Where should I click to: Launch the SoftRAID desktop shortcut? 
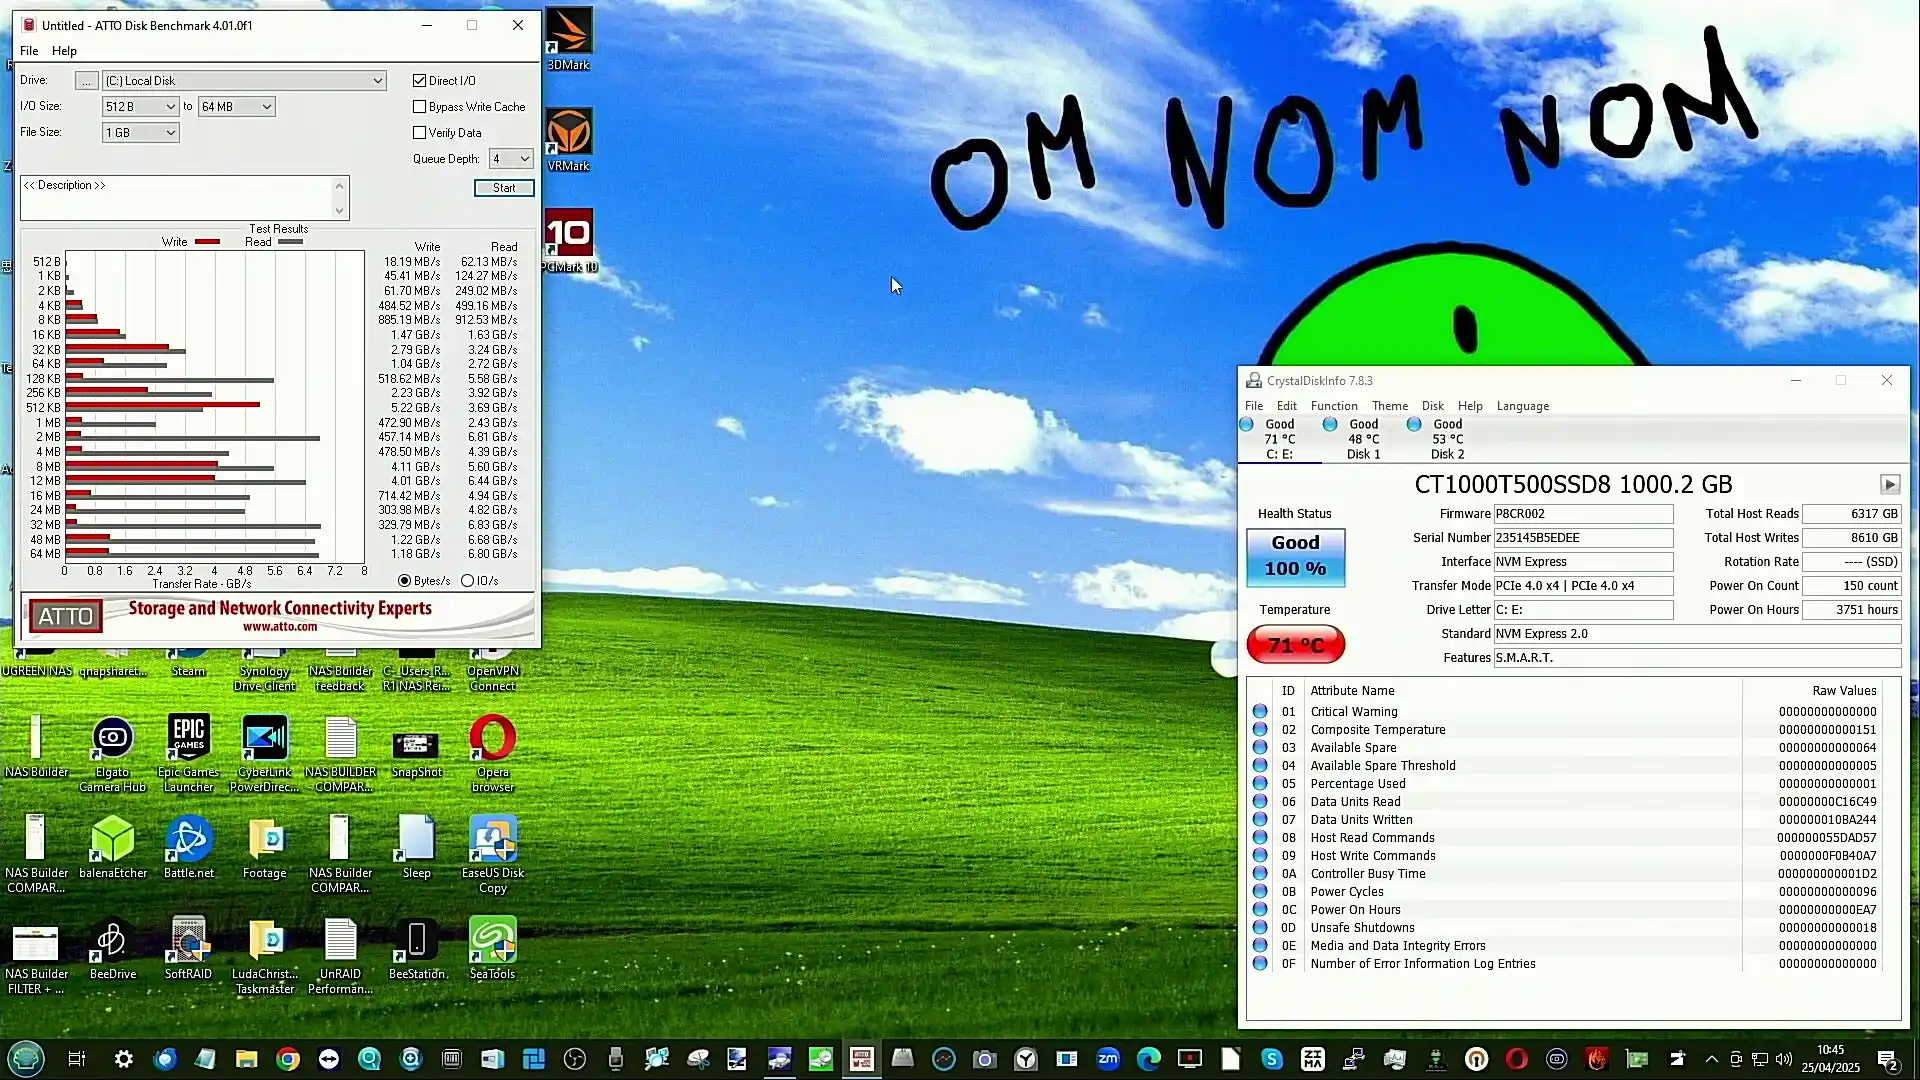point(188,949)
